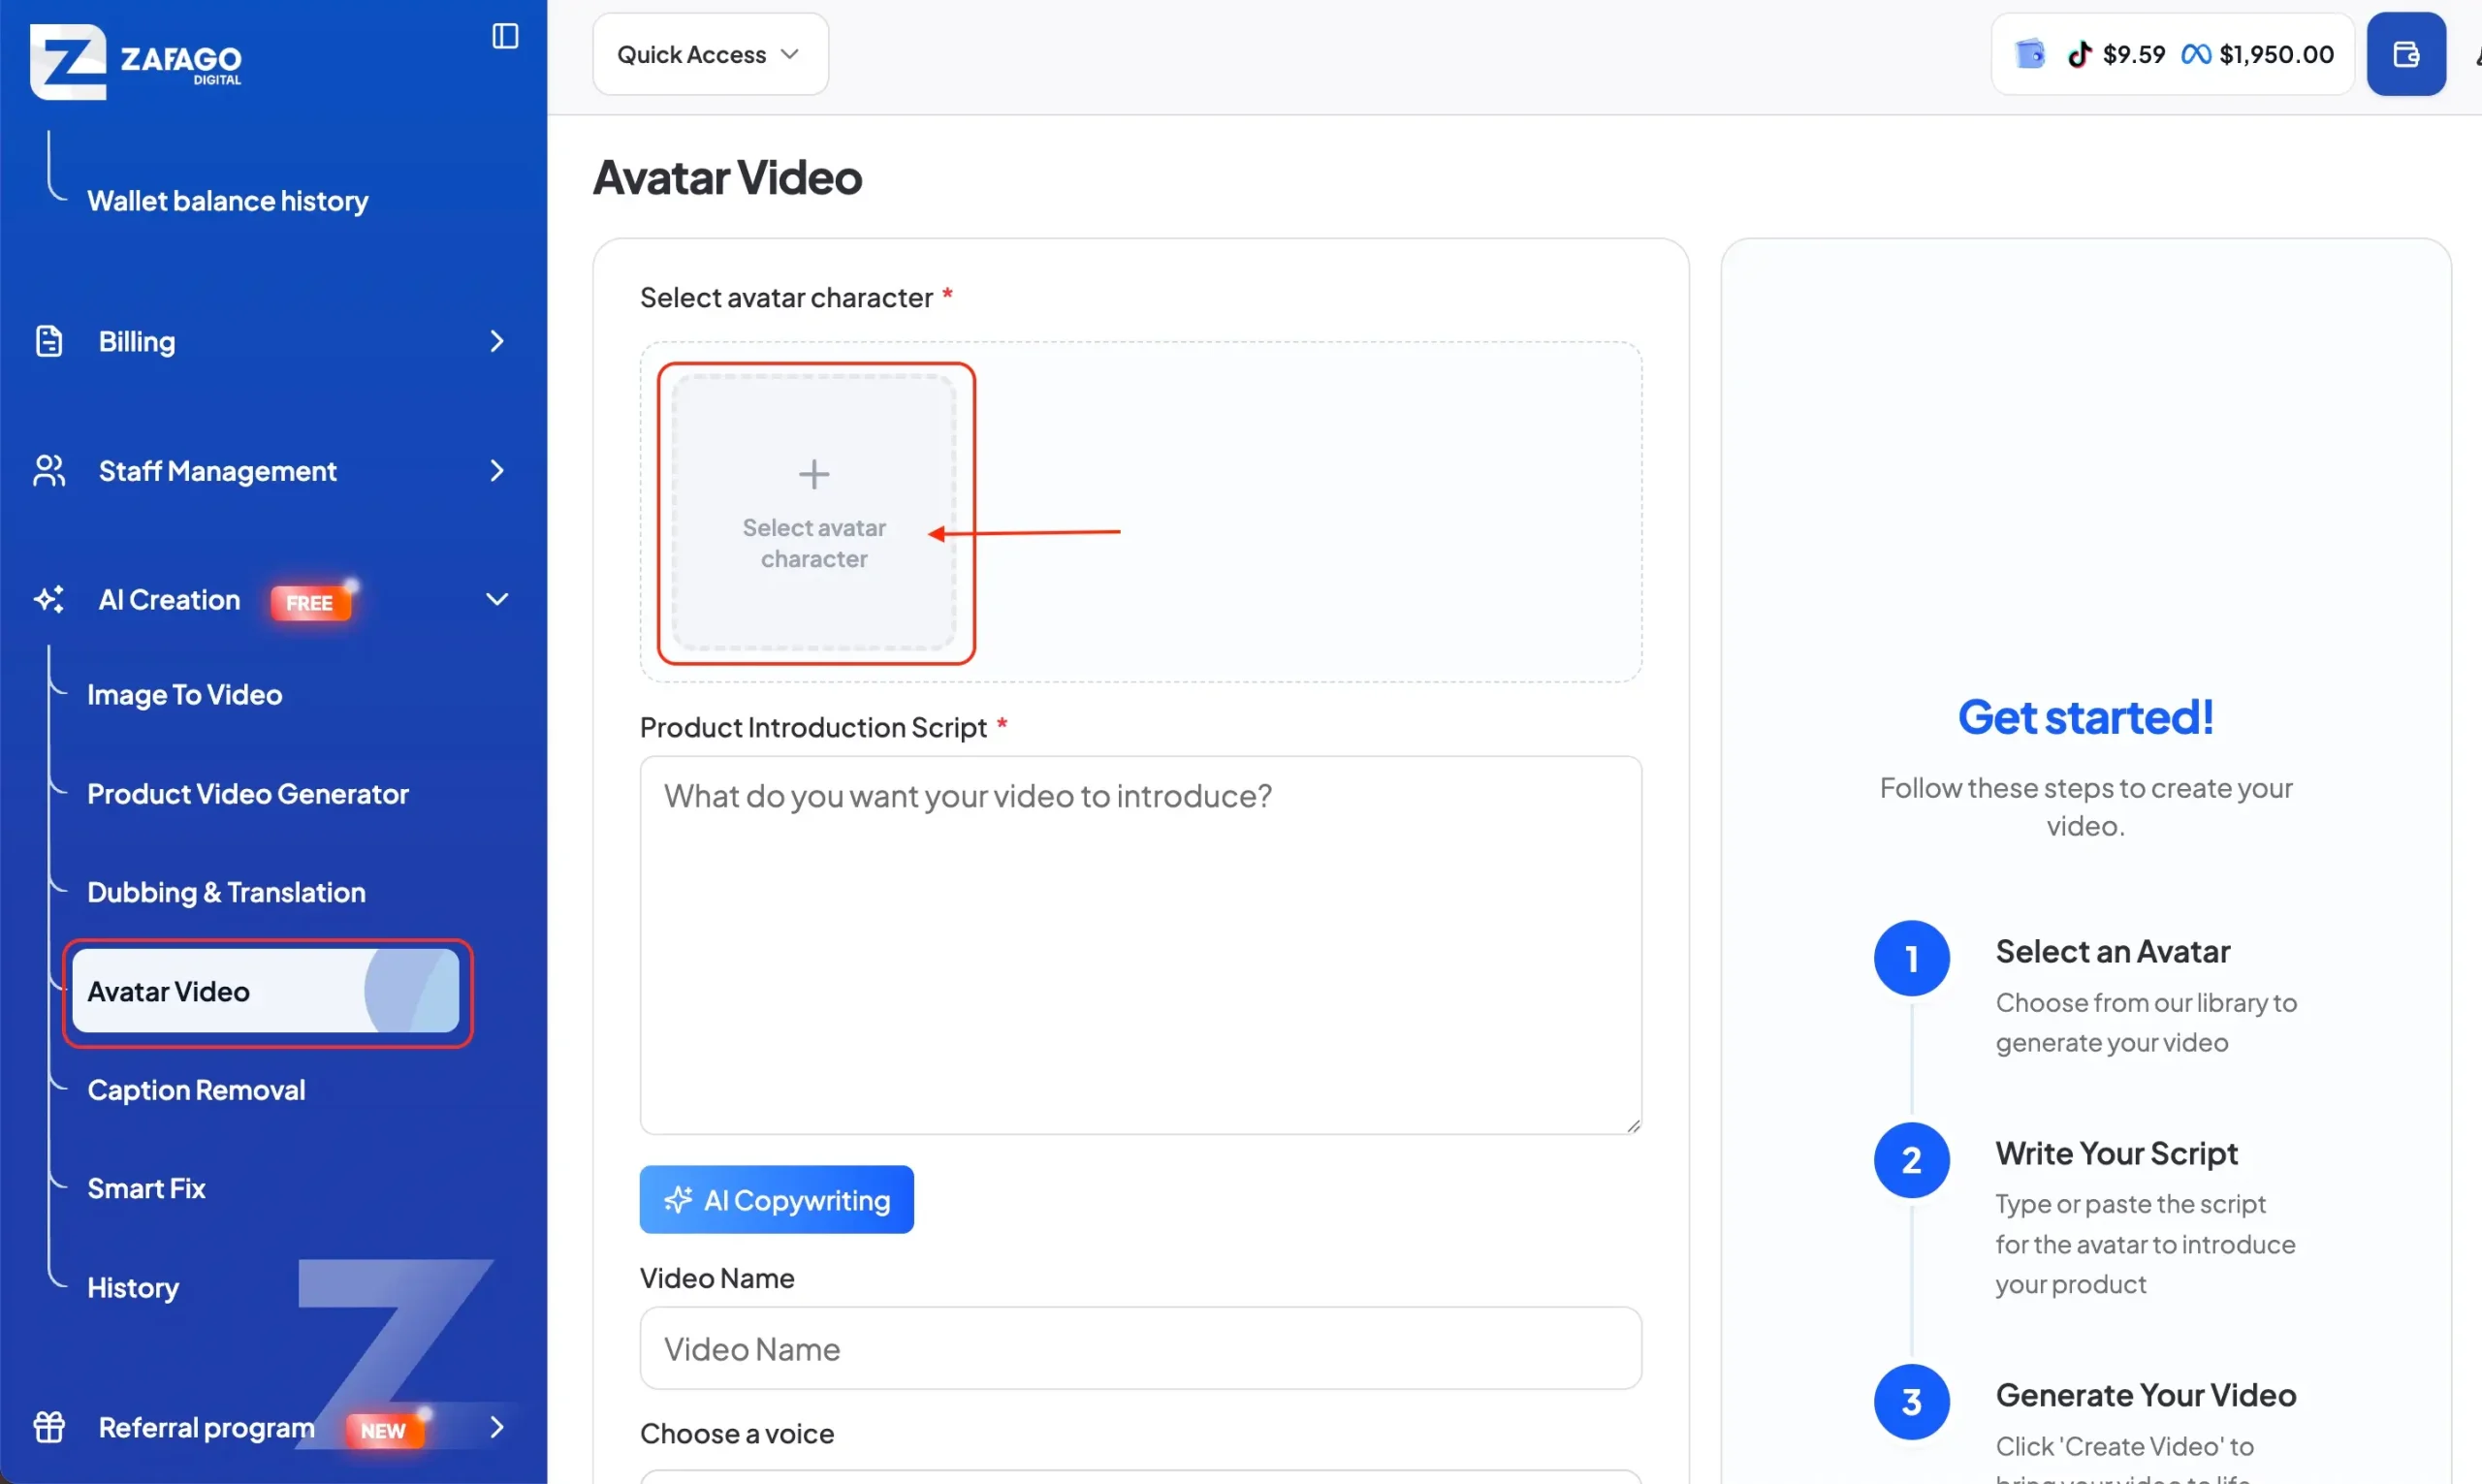2482x1484 pixels.
Task: Open the Quick Access dropdown
Action: [710, 54]
